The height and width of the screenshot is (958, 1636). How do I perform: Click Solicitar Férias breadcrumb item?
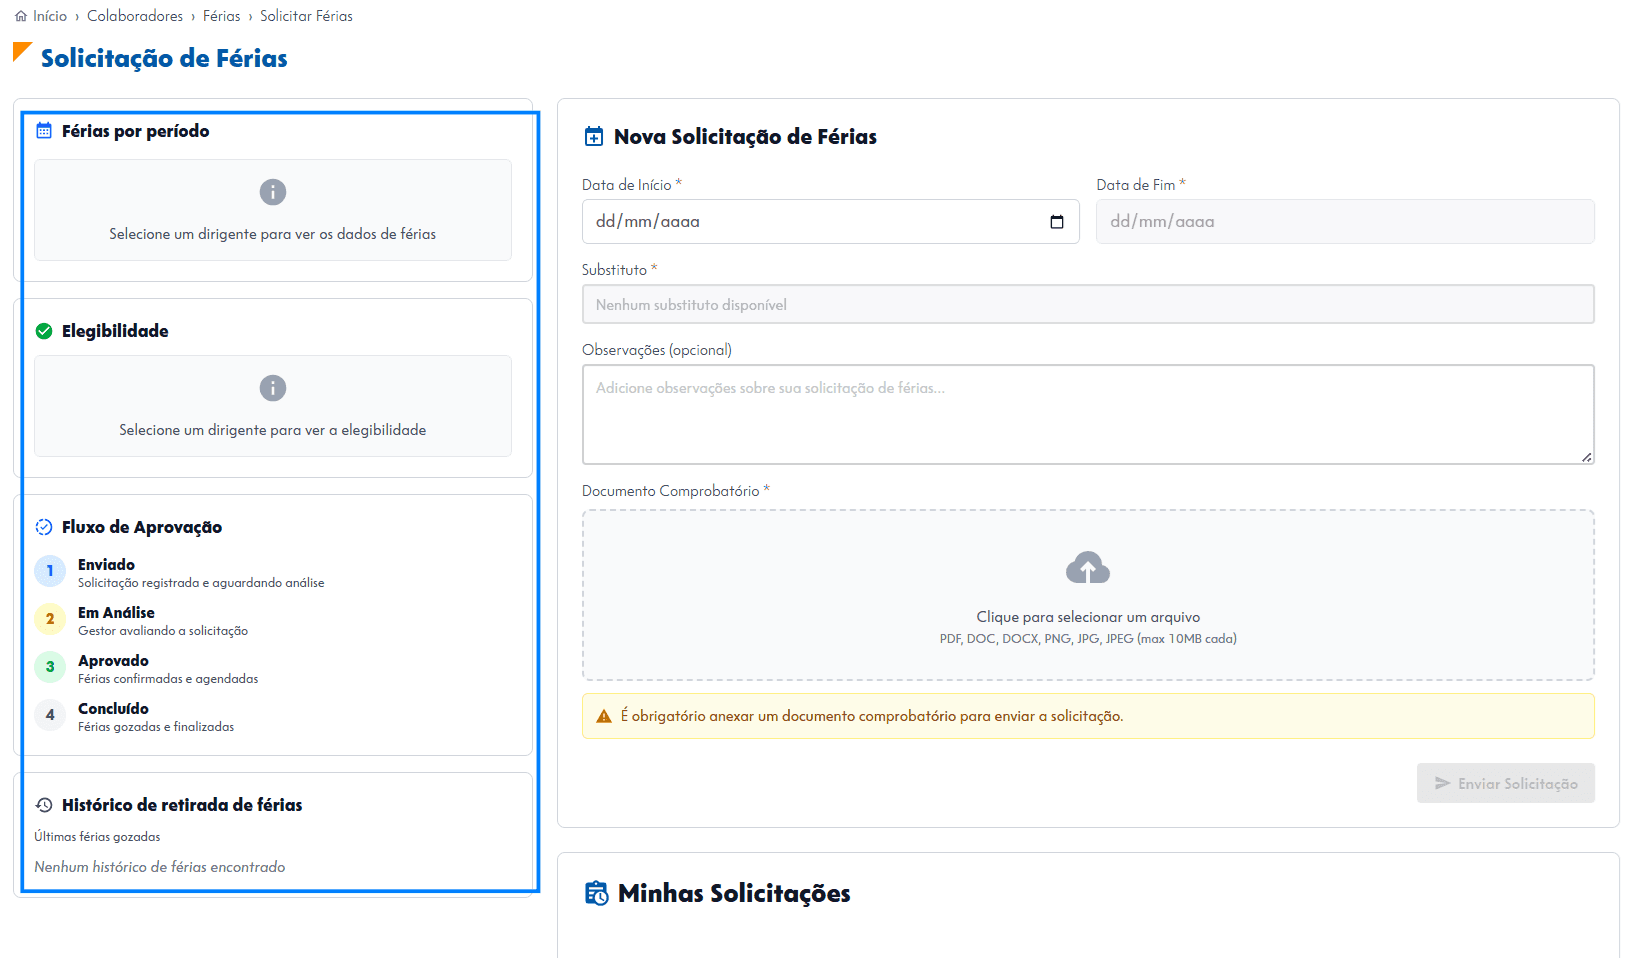pyautogui.click(x=306, y=16)
